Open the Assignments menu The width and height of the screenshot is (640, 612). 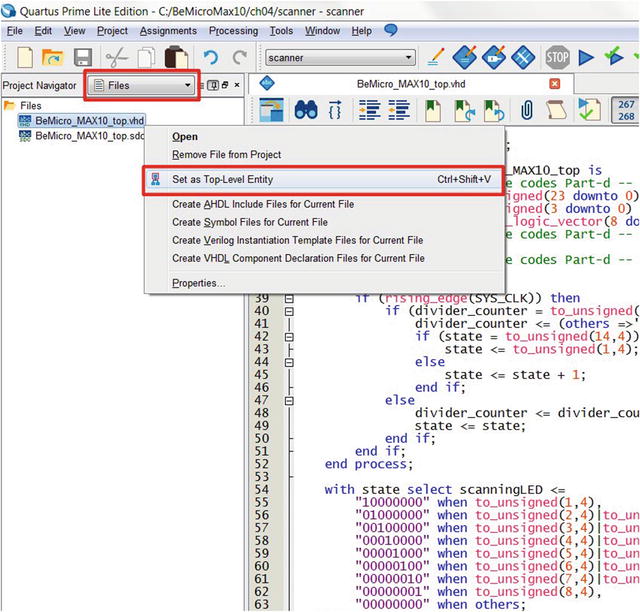(x=168, y=31)
